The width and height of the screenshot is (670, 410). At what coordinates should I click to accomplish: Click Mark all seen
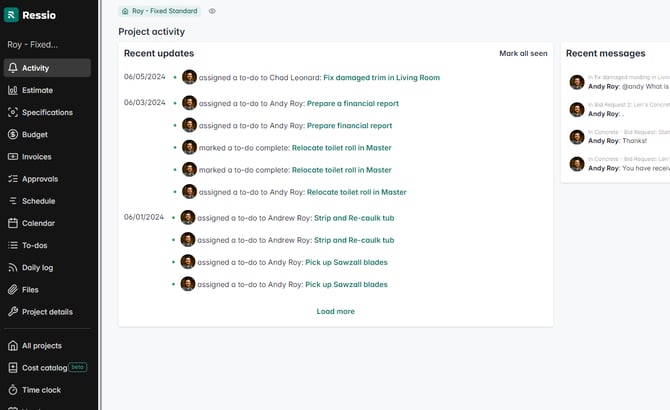coord(523,53)
